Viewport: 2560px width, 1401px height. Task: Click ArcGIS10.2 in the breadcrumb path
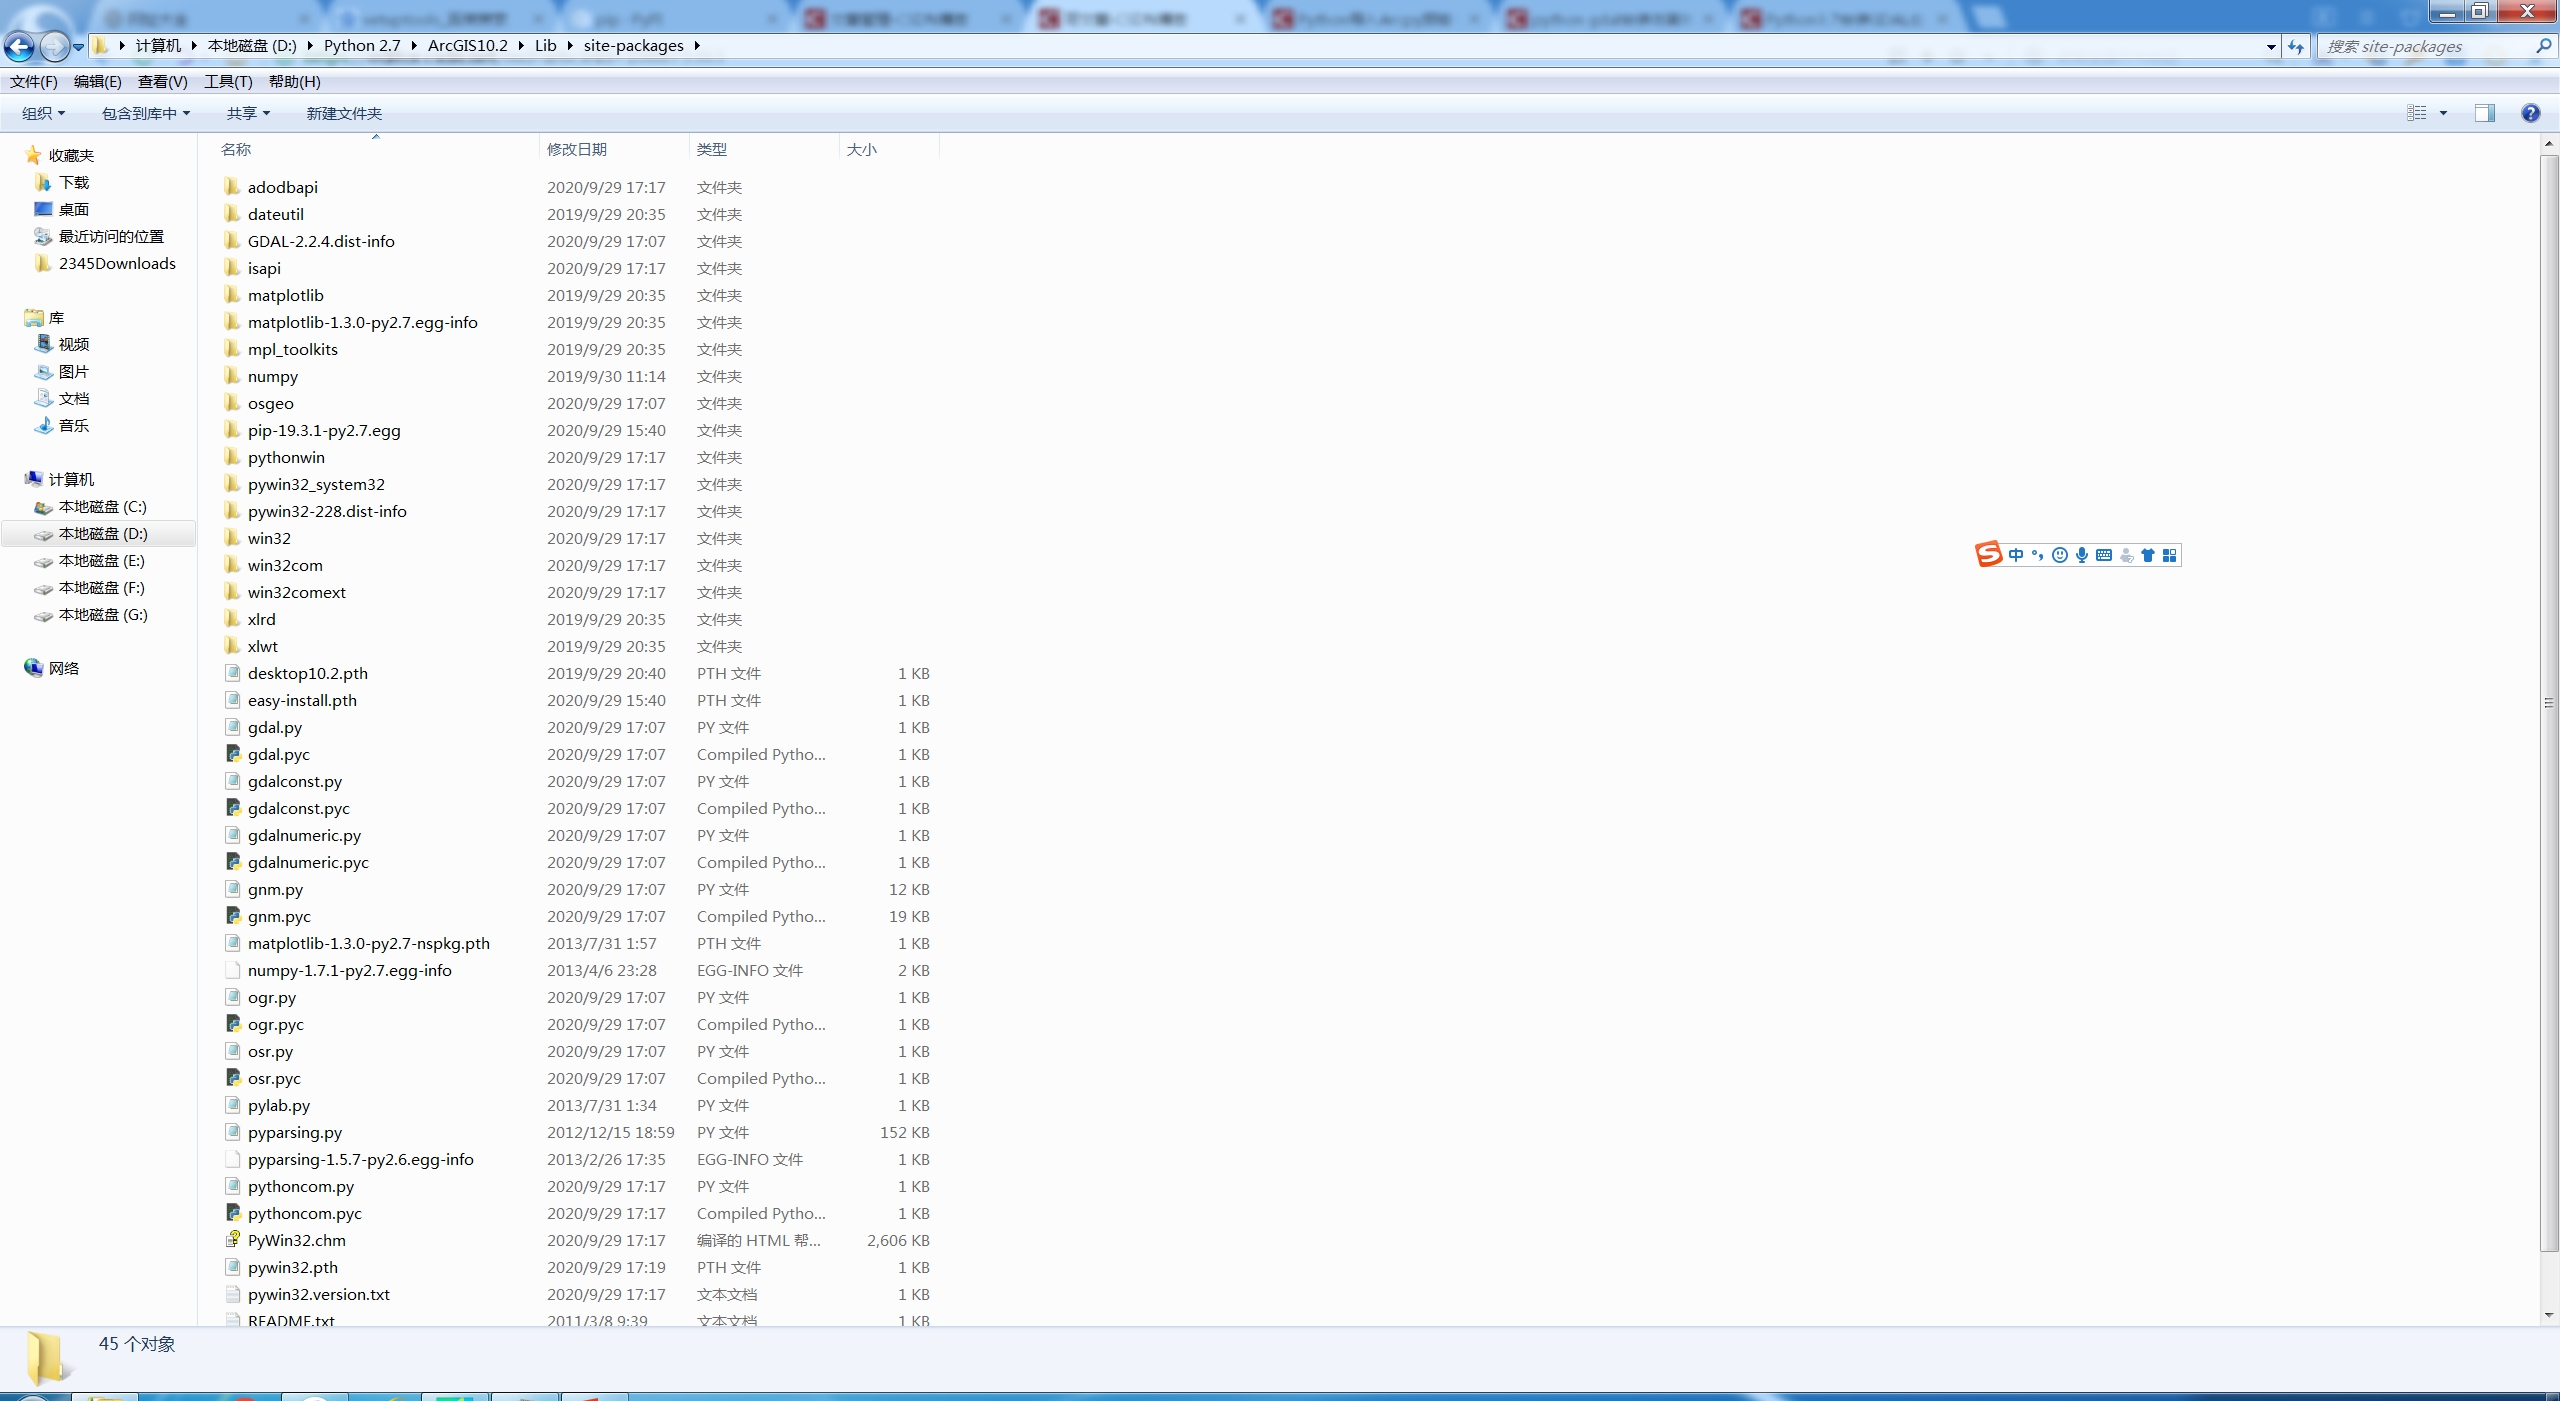coord(467,46)
